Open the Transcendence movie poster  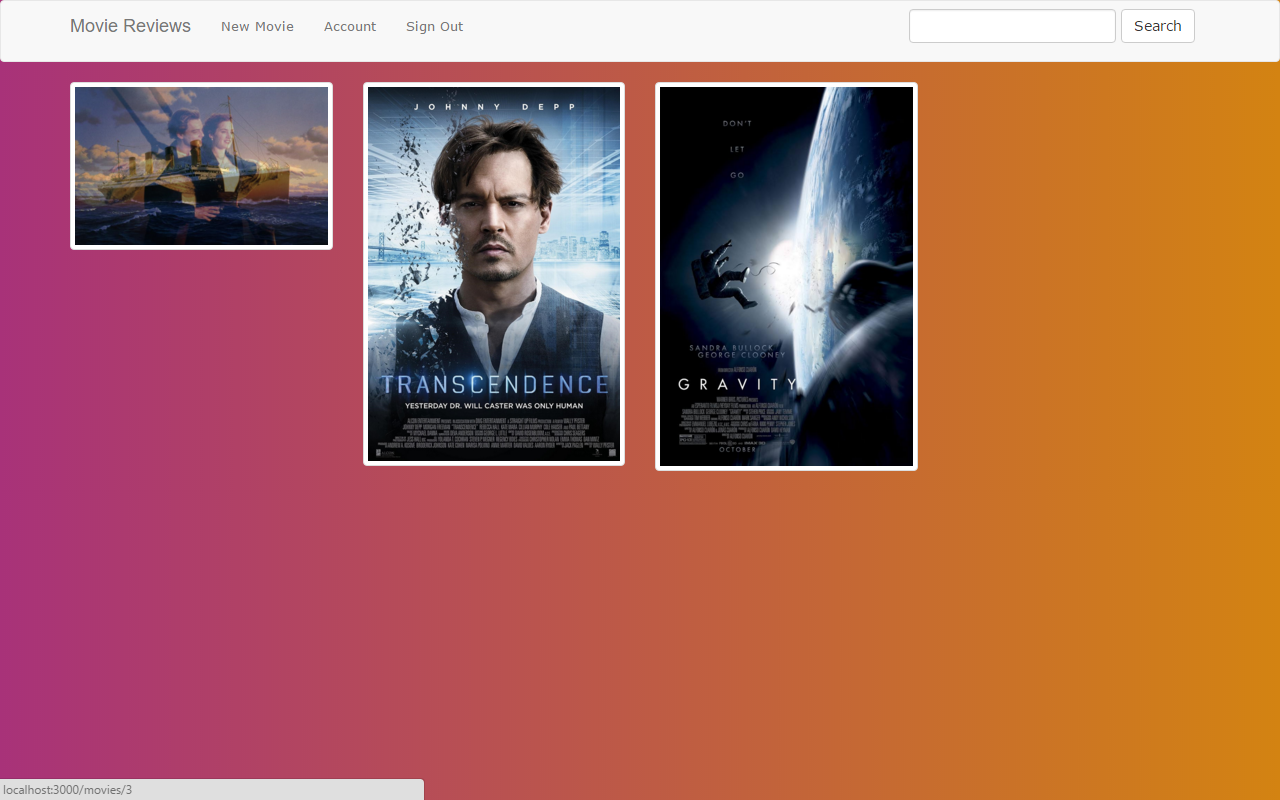(x=494, y=274)
